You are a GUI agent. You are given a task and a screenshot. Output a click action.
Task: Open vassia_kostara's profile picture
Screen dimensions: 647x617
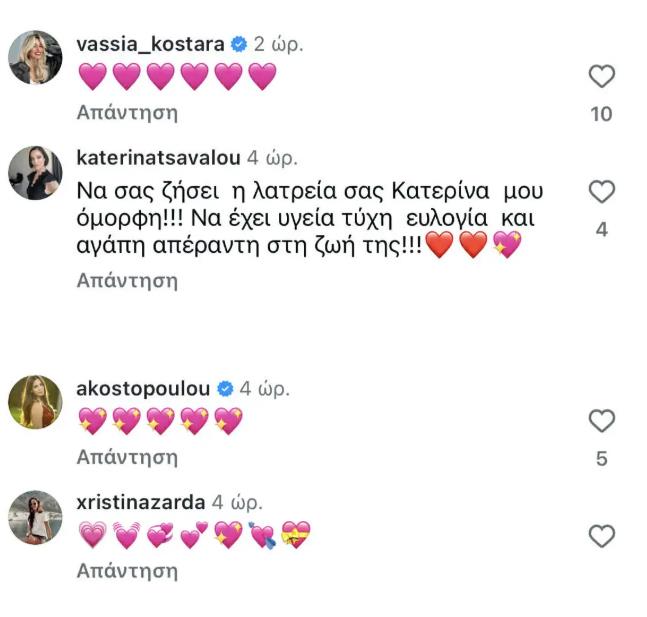point(36,58)
